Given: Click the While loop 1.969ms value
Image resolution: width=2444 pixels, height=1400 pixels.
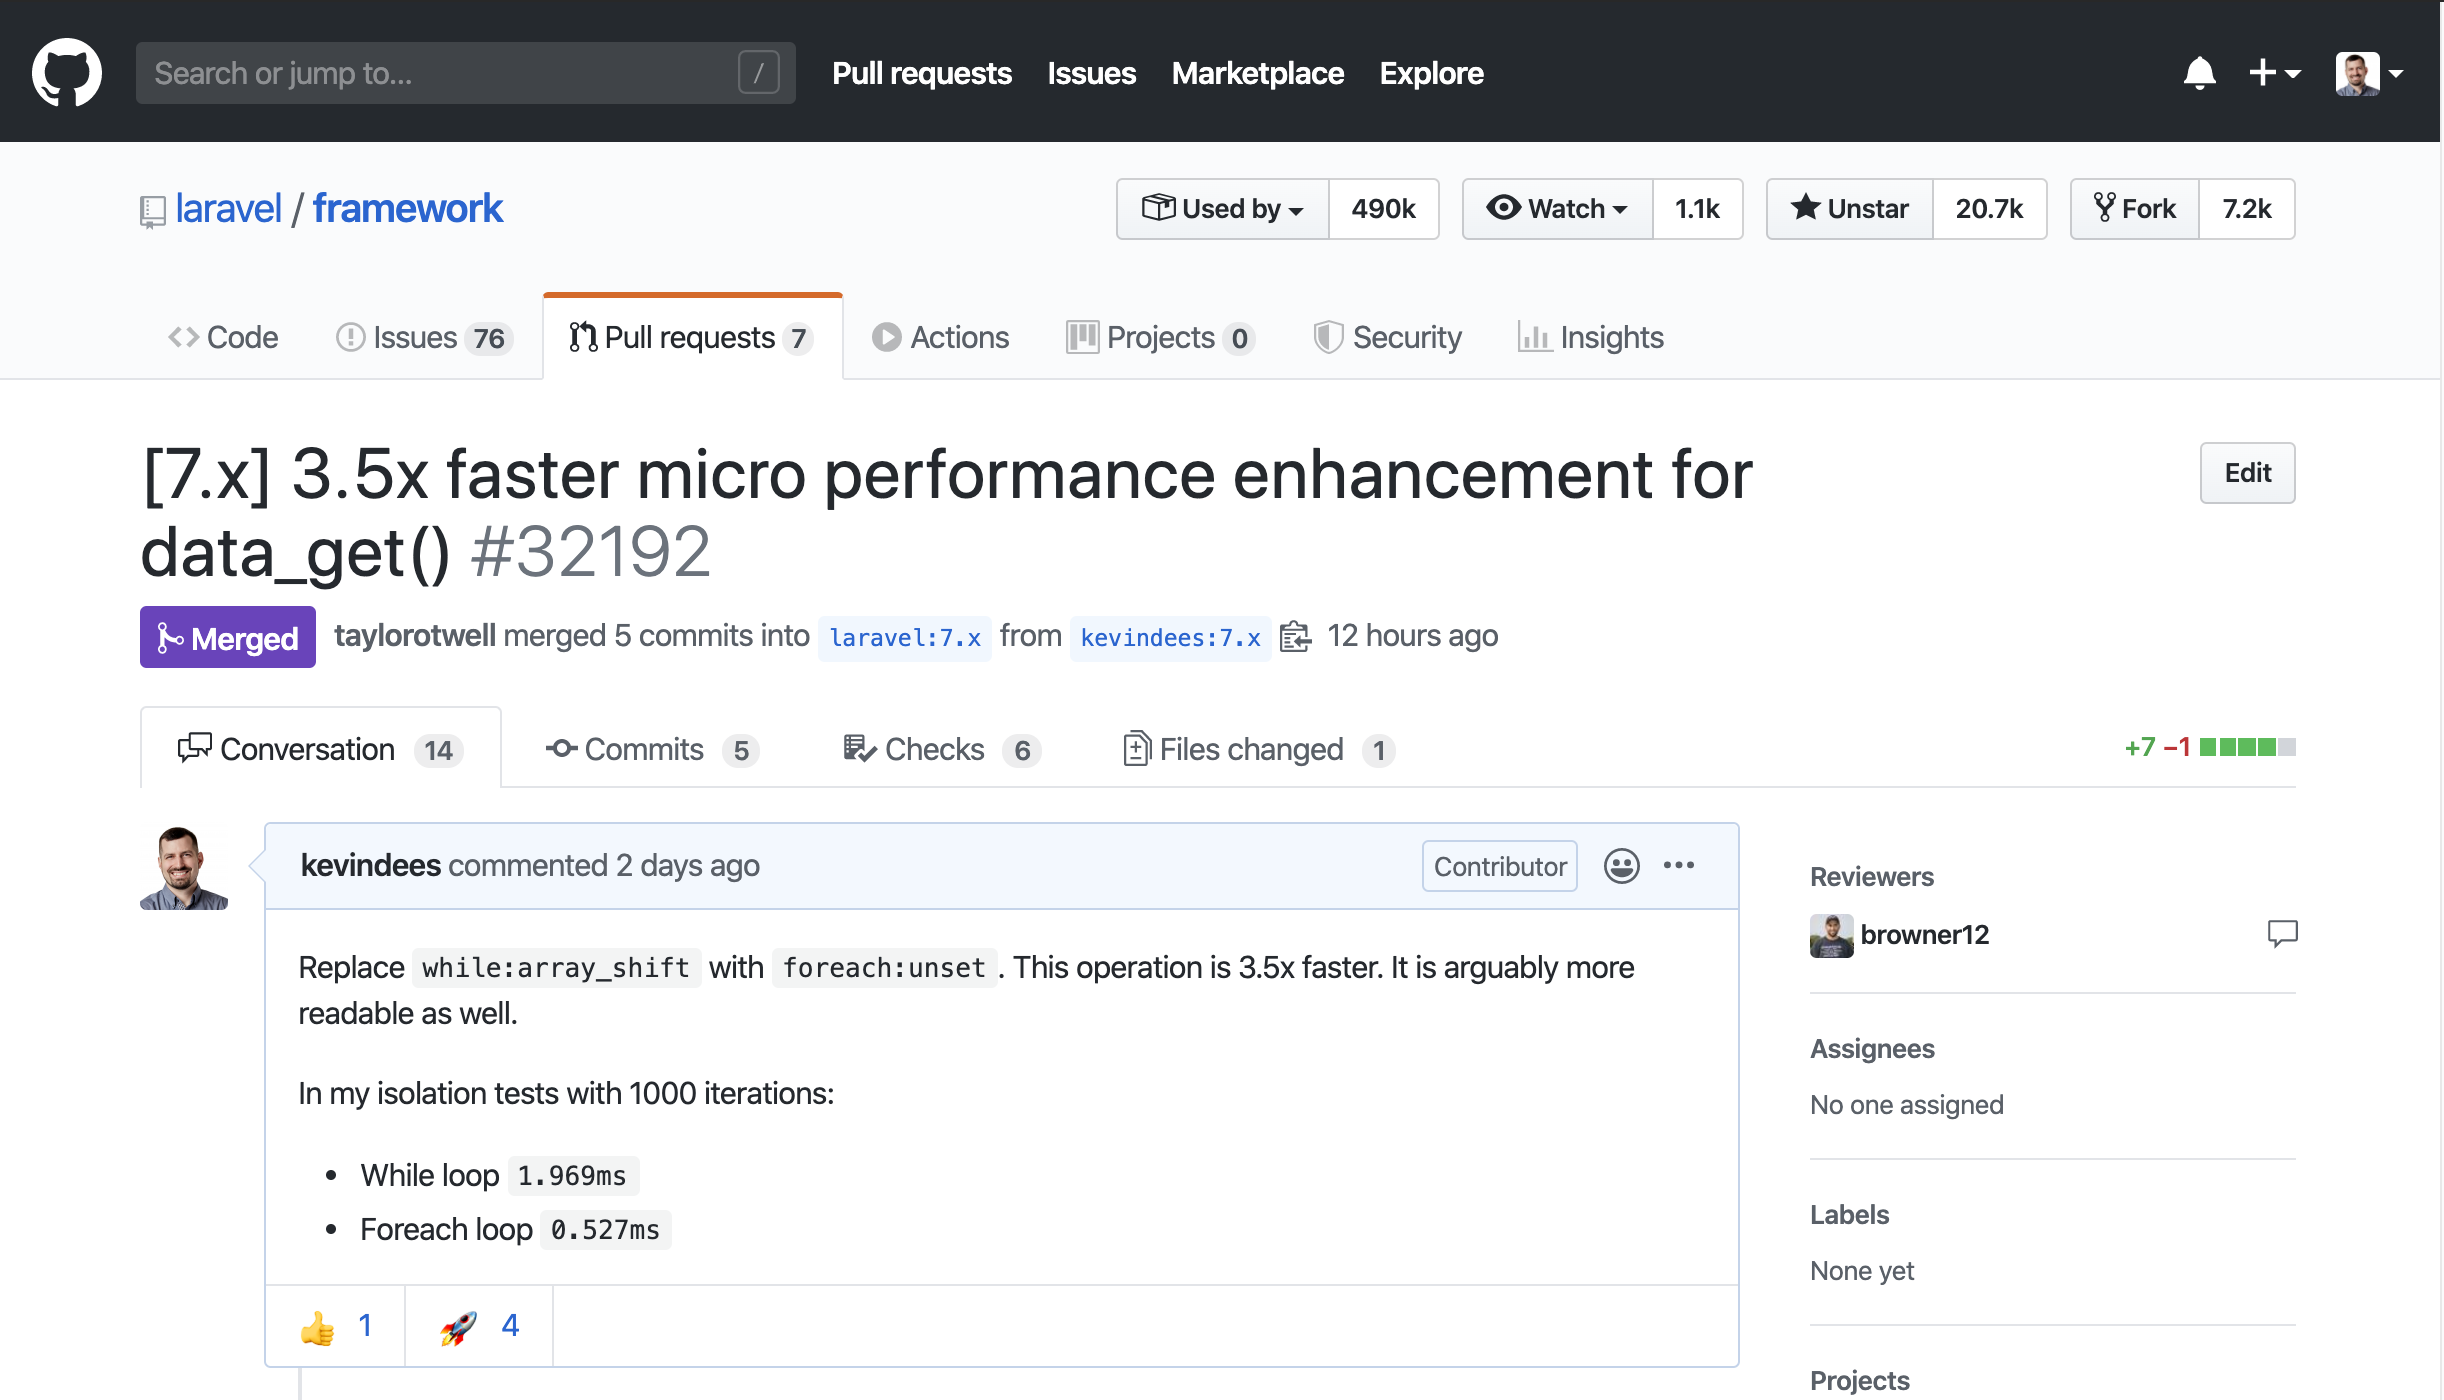Looking at the screenshot, I should pyautogui.click(x=572, y=1176).
